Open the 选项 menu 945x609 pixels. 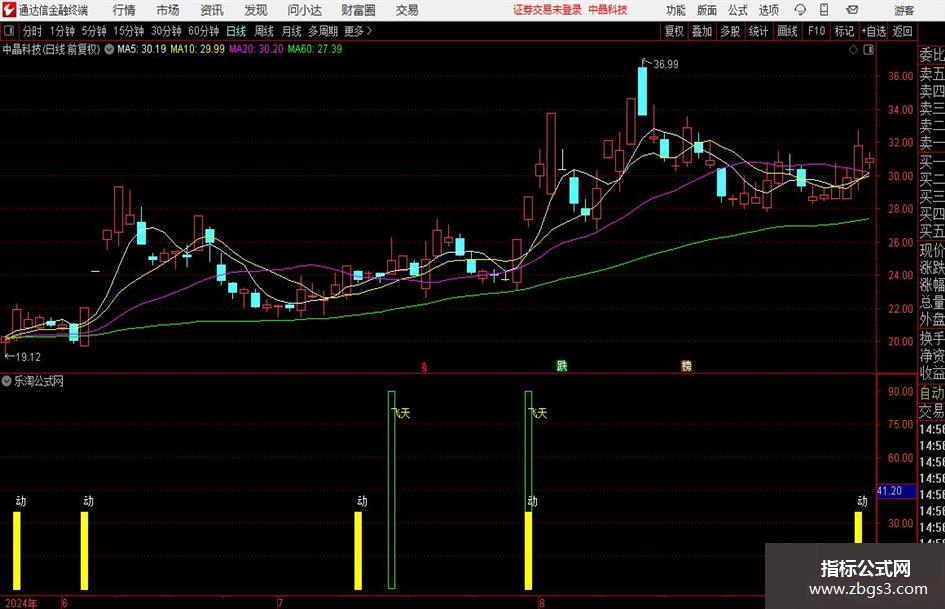click(768, 10)
